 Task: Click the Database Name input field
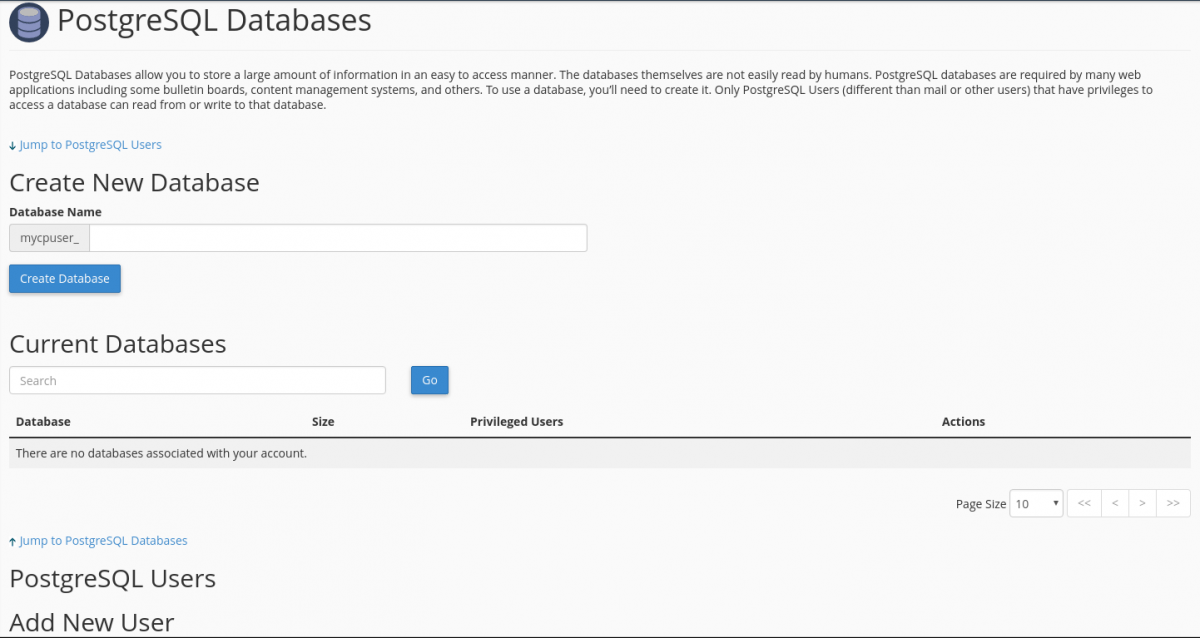pyautogui.click(x=338, y=237)
